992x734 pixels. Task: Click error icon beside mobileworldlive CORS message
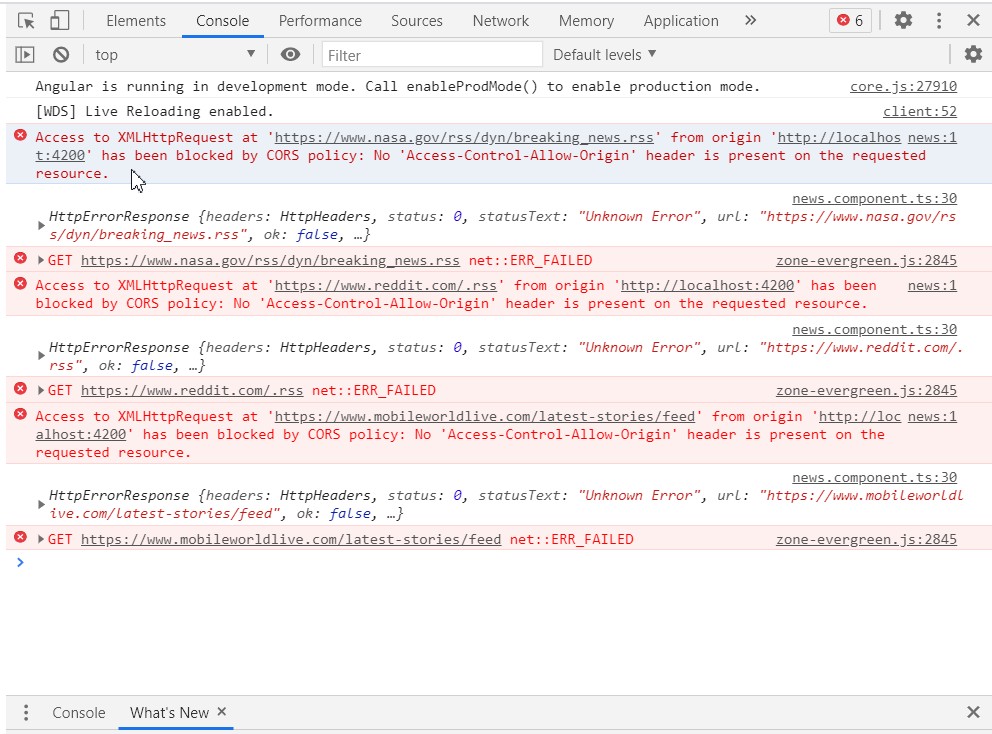21,414
